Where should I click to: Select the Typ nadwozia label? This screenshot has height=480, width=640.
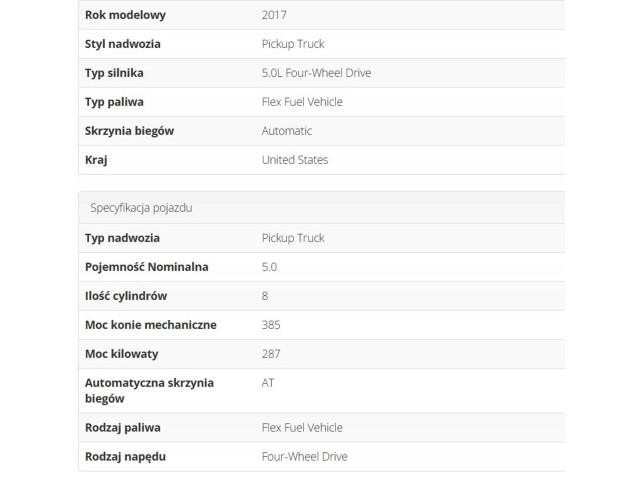pos(122,238)
